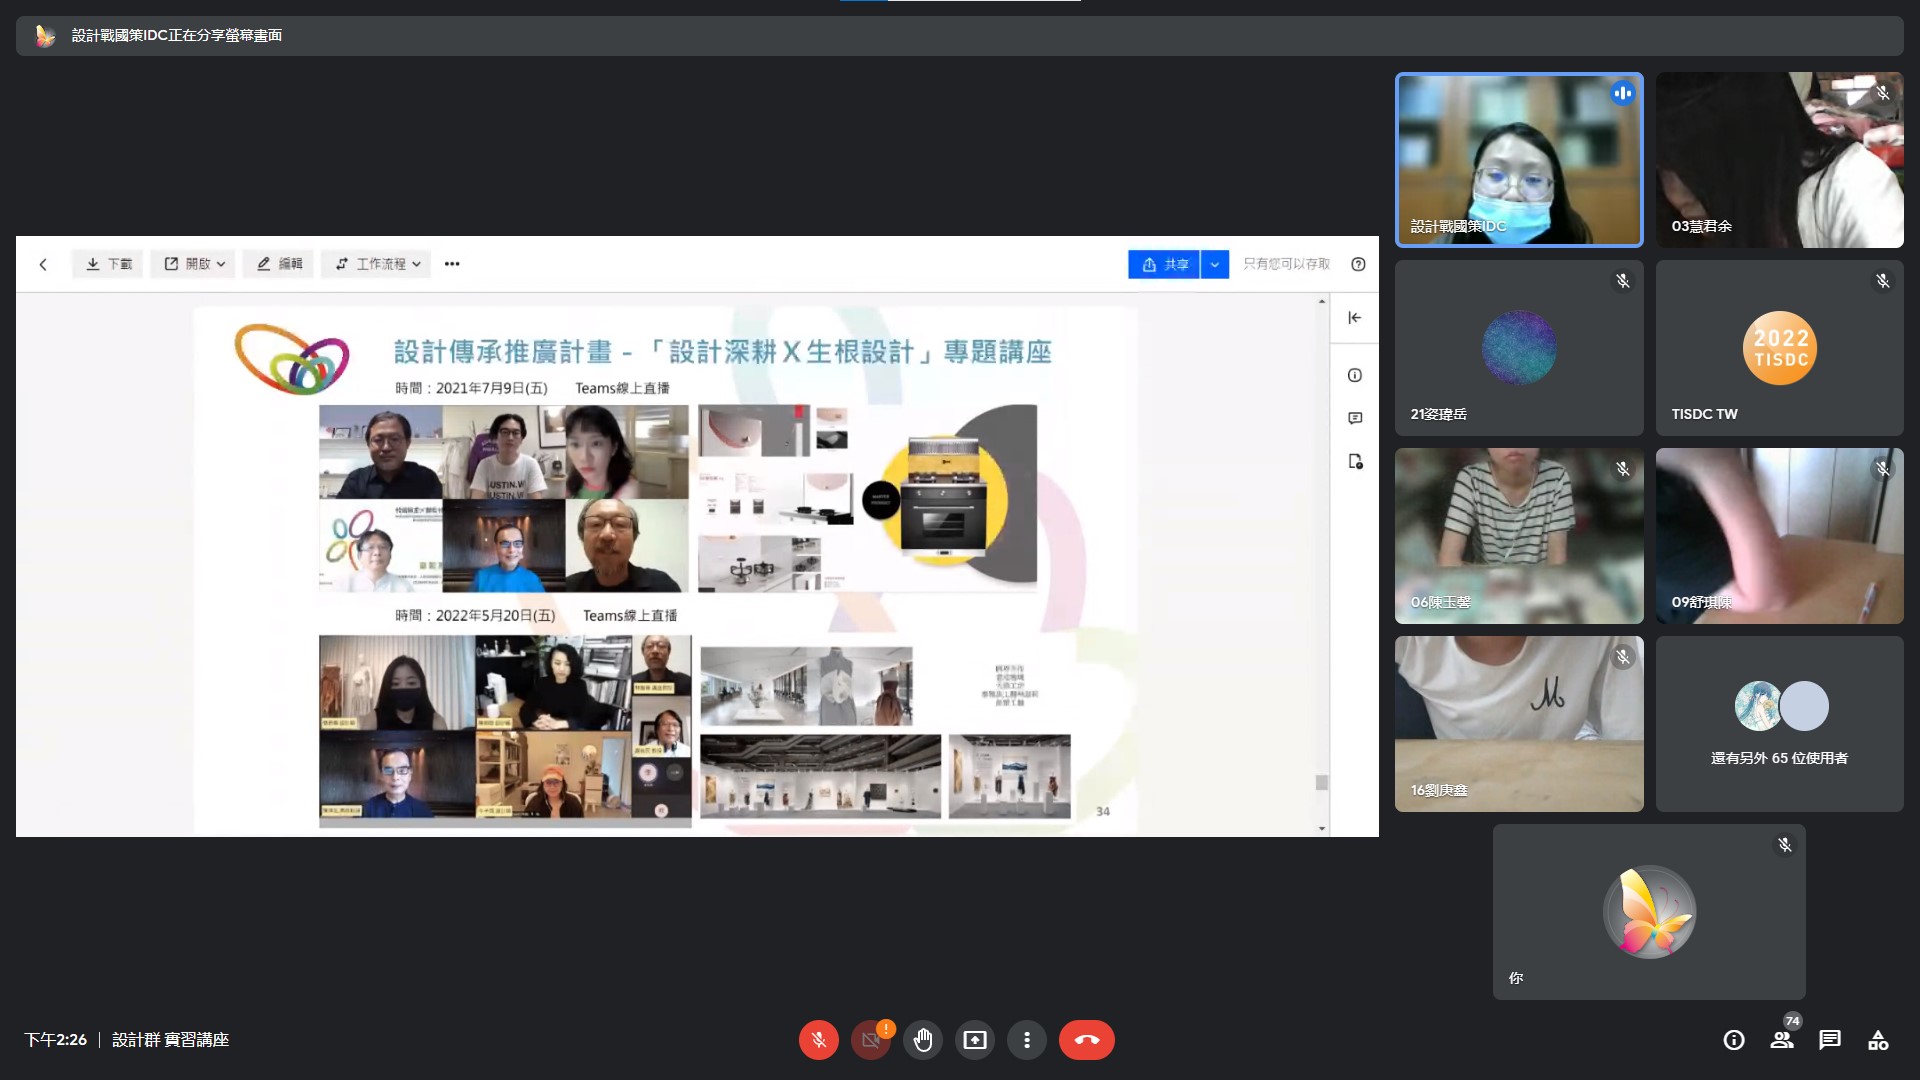1920x1080 pixels.
Task: Raise hand using the hand icon
Action: (922, 1040)
